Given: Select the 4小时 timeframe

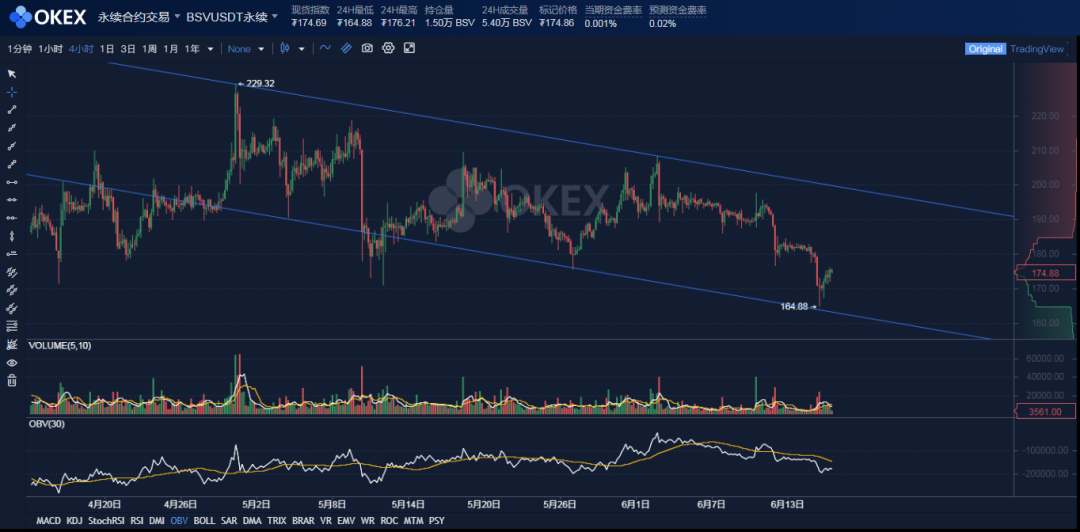Looking at the screenshot, I should click(81, 49).
